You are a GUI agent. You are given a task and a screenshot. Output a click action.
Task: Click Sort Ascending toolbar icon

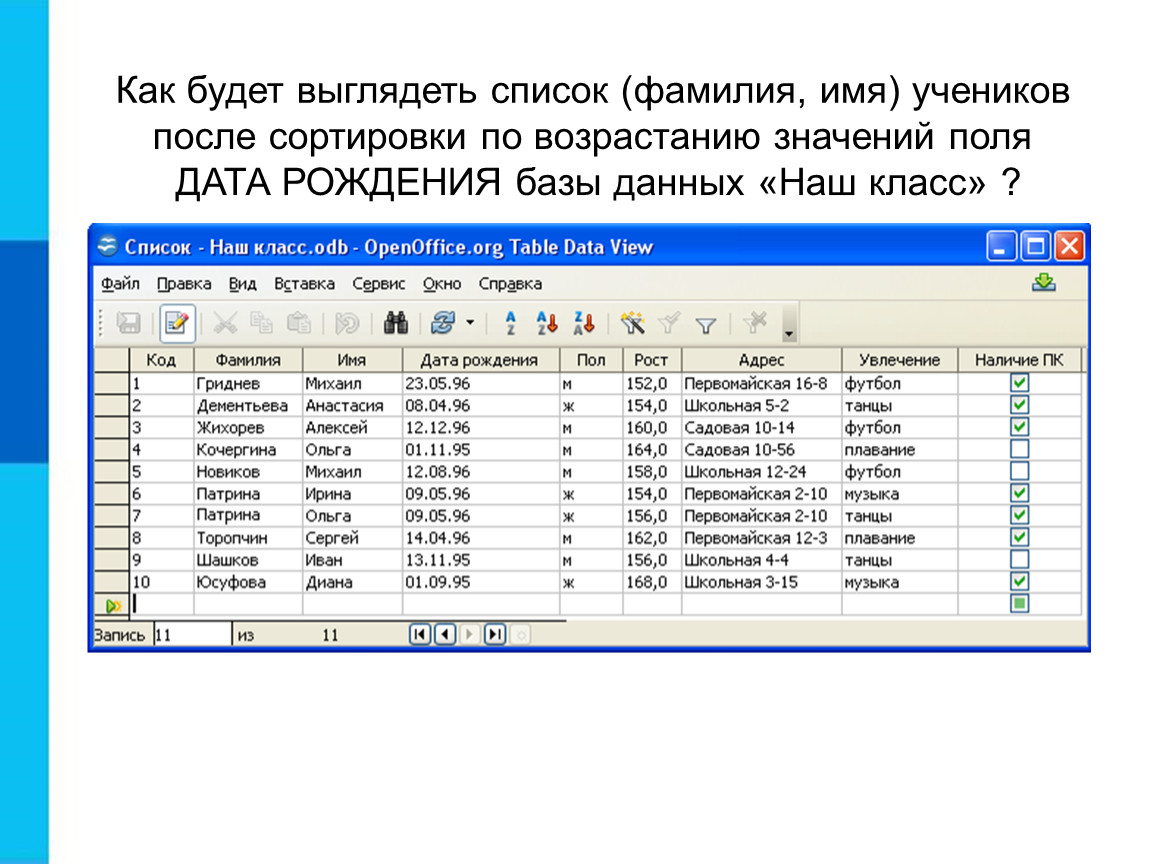[x=547, y=323]
